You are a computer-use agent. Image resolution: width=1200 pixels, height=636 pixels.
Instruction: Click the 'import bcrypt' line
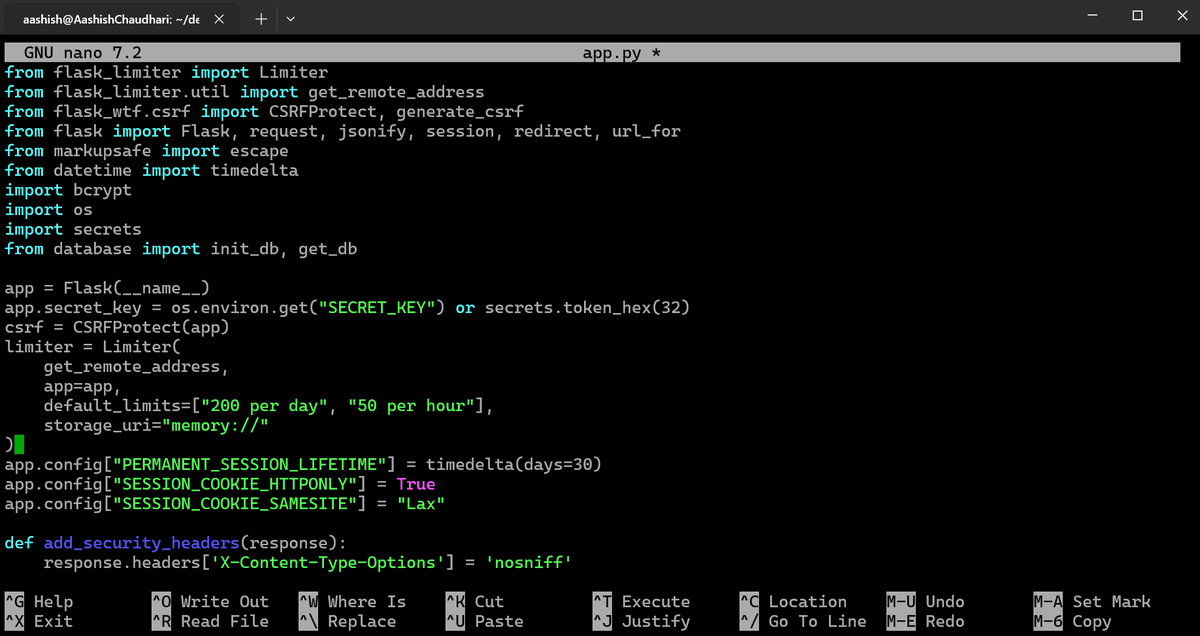point(68,190)
